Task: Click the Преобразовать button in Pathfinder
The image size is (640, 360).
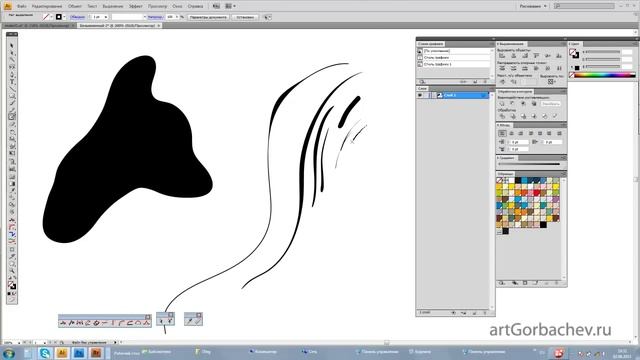Action: (551, 104)
